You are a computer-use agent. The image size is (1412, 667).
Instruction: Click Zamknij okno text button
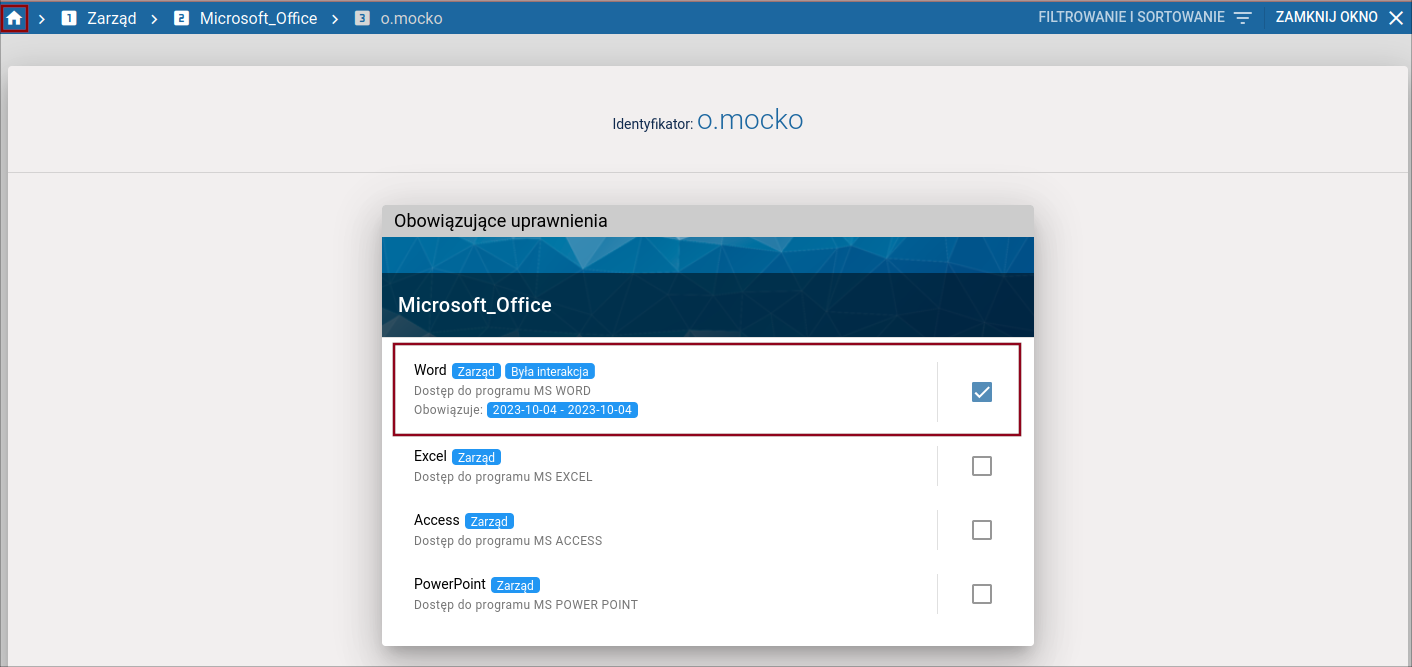click(x=1326, y=18)
